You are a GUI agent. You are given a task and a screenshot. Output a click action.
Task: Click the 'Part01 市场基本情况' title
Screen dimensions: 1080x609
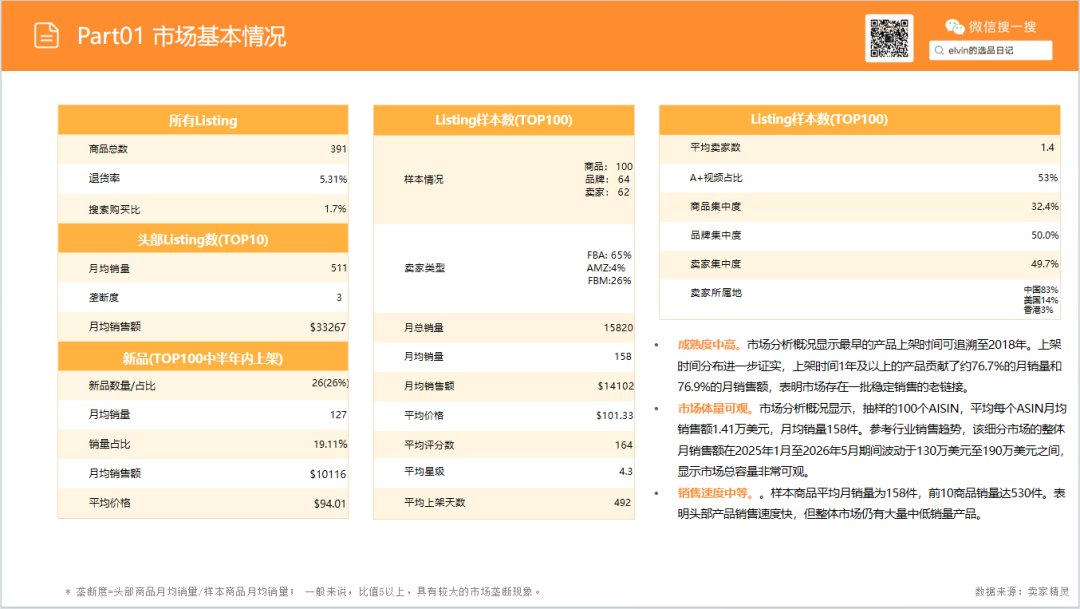[x=181, y=36]
